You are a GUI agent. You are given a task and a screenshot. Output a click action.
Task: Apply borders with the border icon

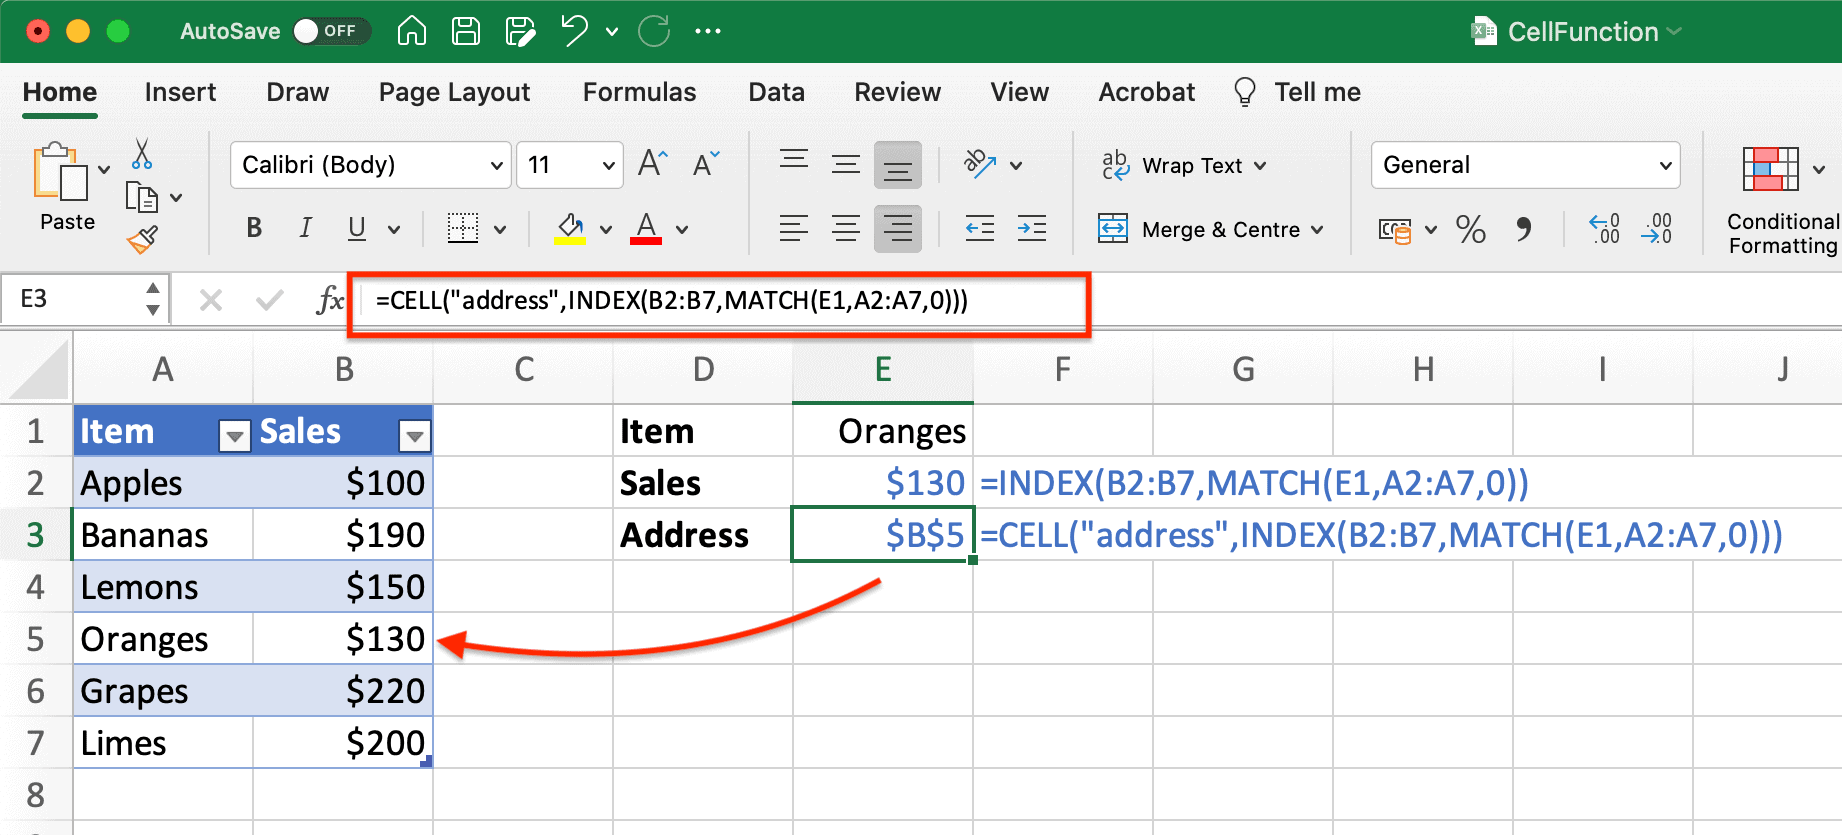(462, 229)
